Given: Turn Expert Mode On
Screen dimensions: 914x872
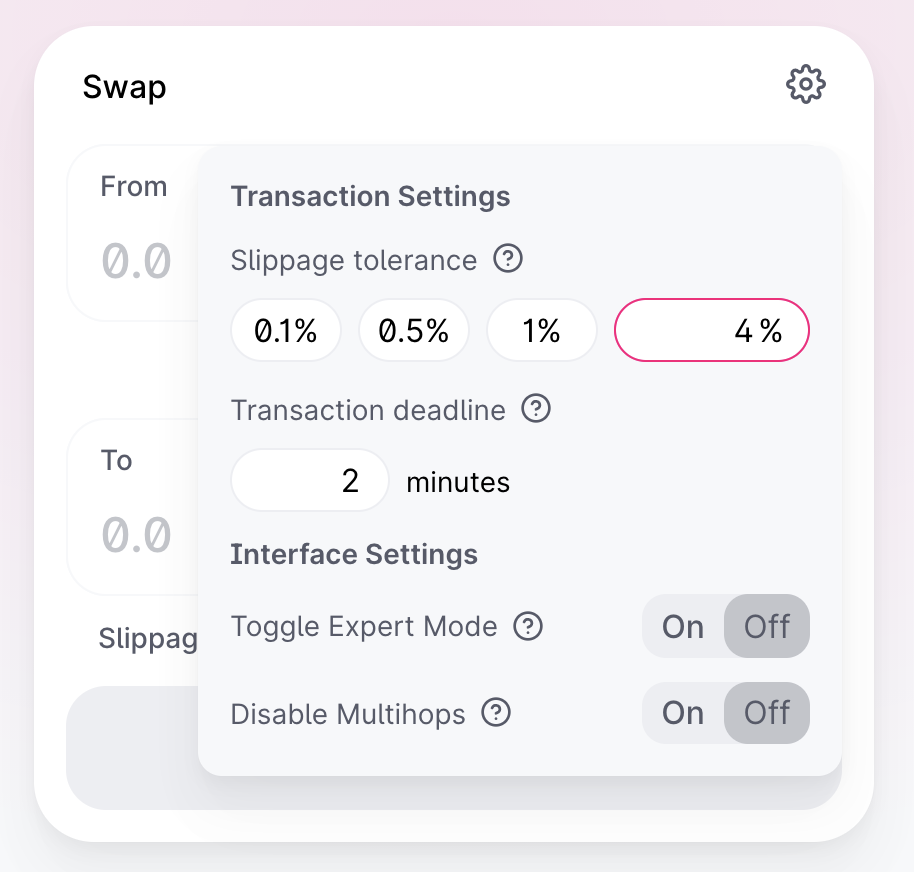Looking at the screenshot, I should tap(683, 627).
